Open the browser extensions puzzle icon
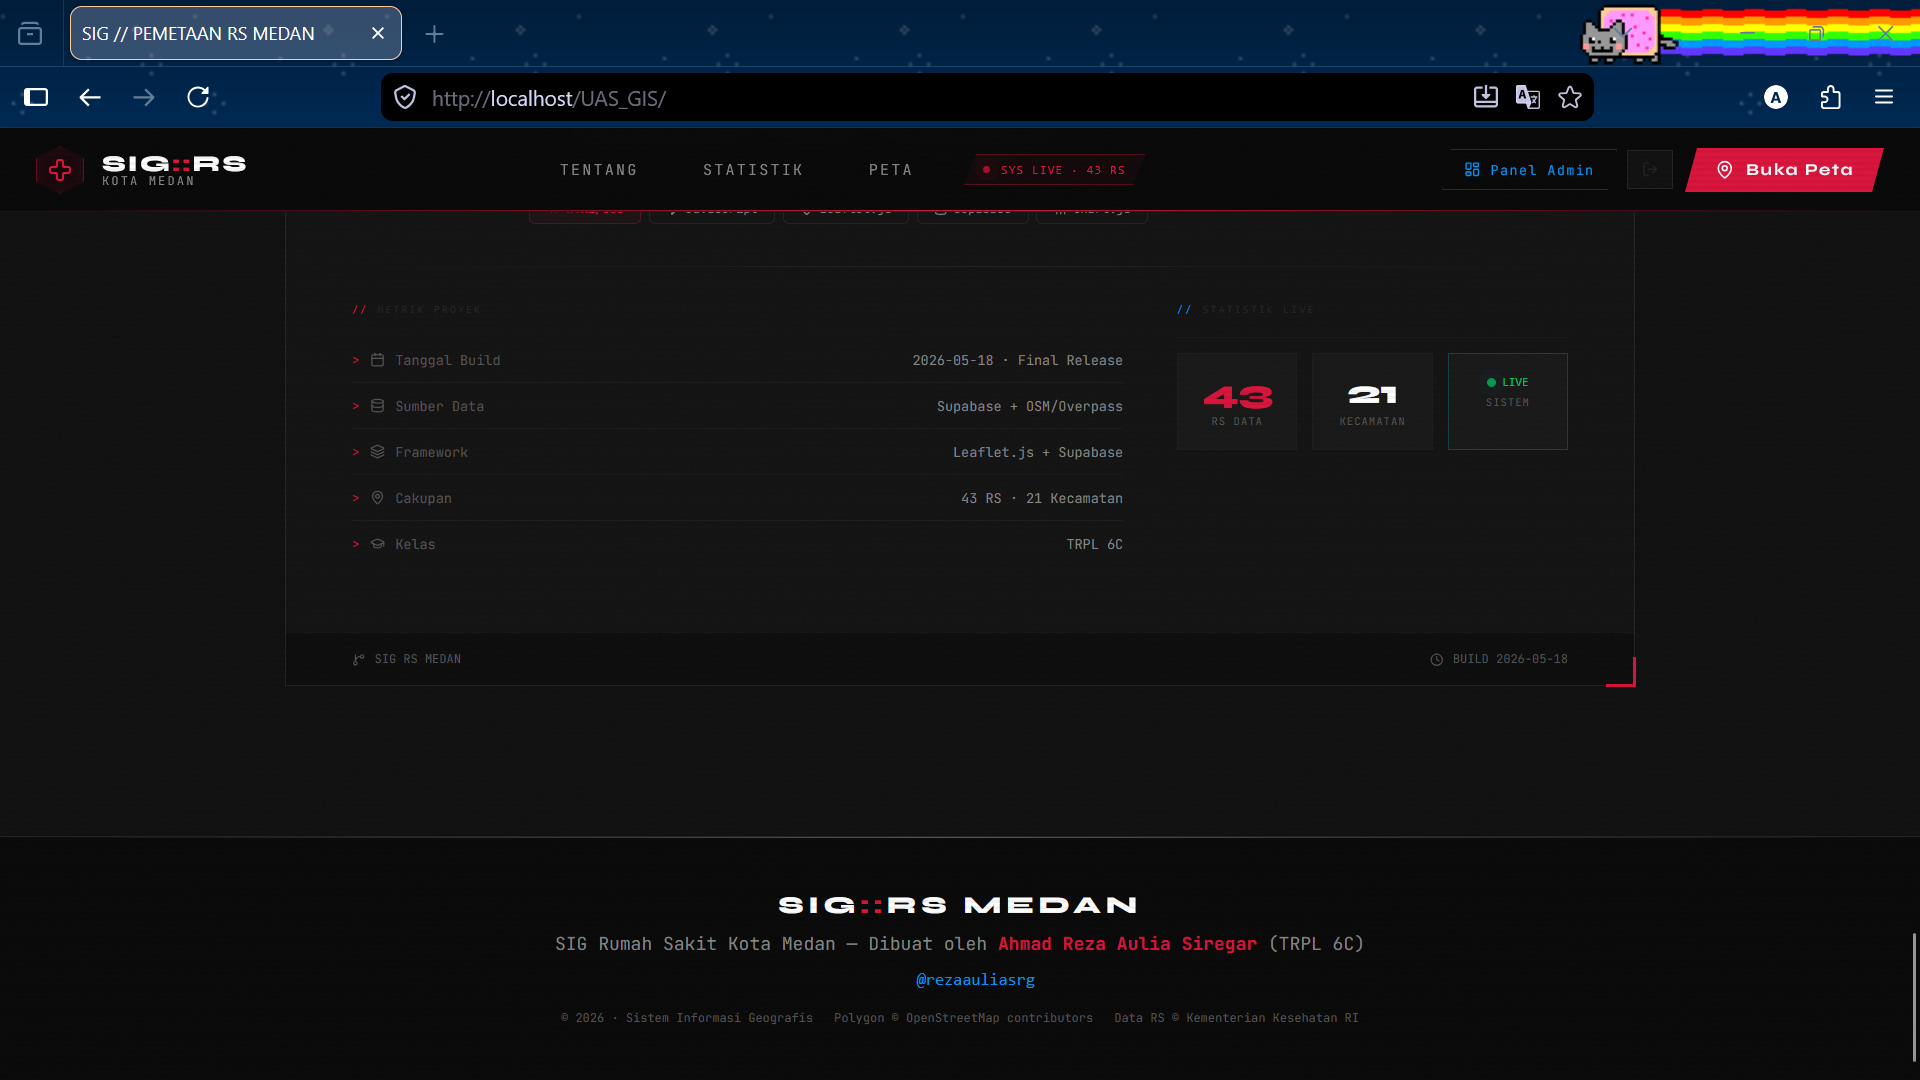1920x1080 pixels. click(1830, 97)
